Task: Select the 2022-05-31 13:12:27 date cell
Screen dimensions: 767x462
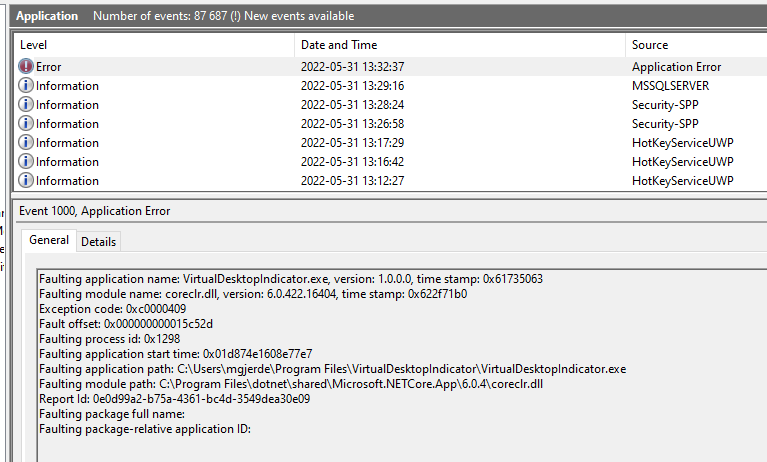Action: tap(352, 181)
